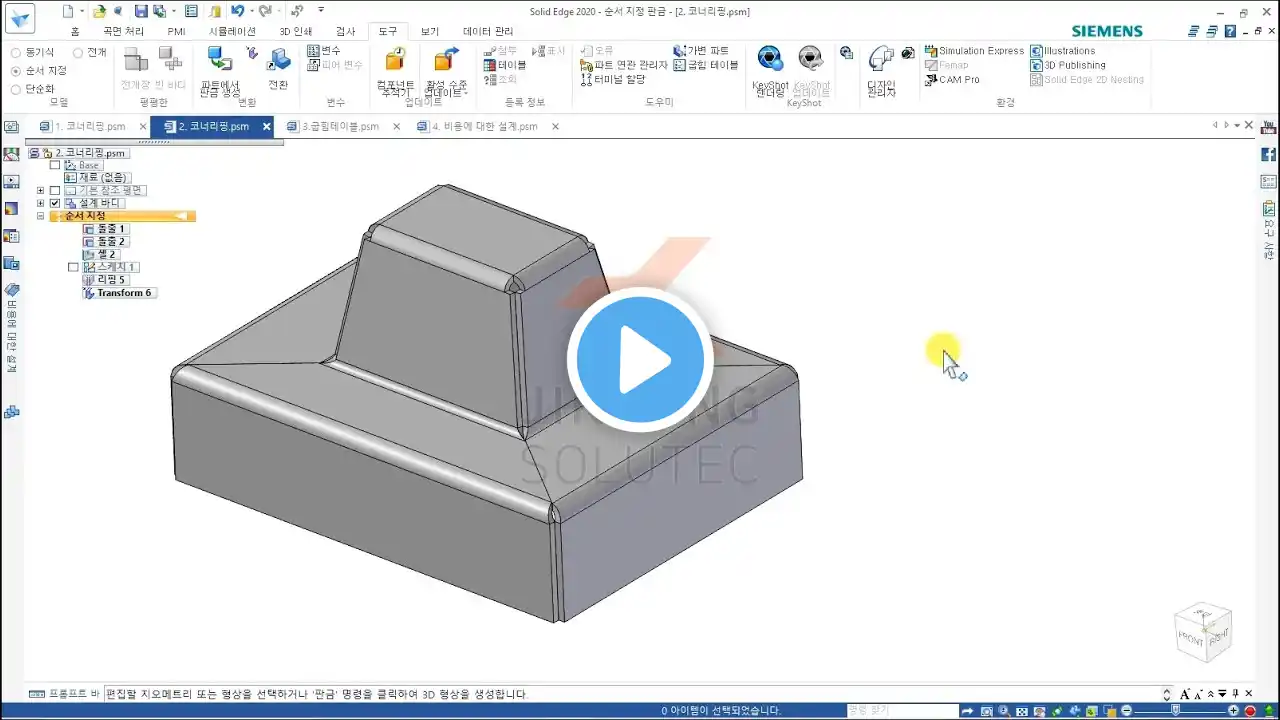This screenshot has height=720, width=1280.
Task: Toggle 기본 참조 평면 checkbox
Action: click(55, 190)
